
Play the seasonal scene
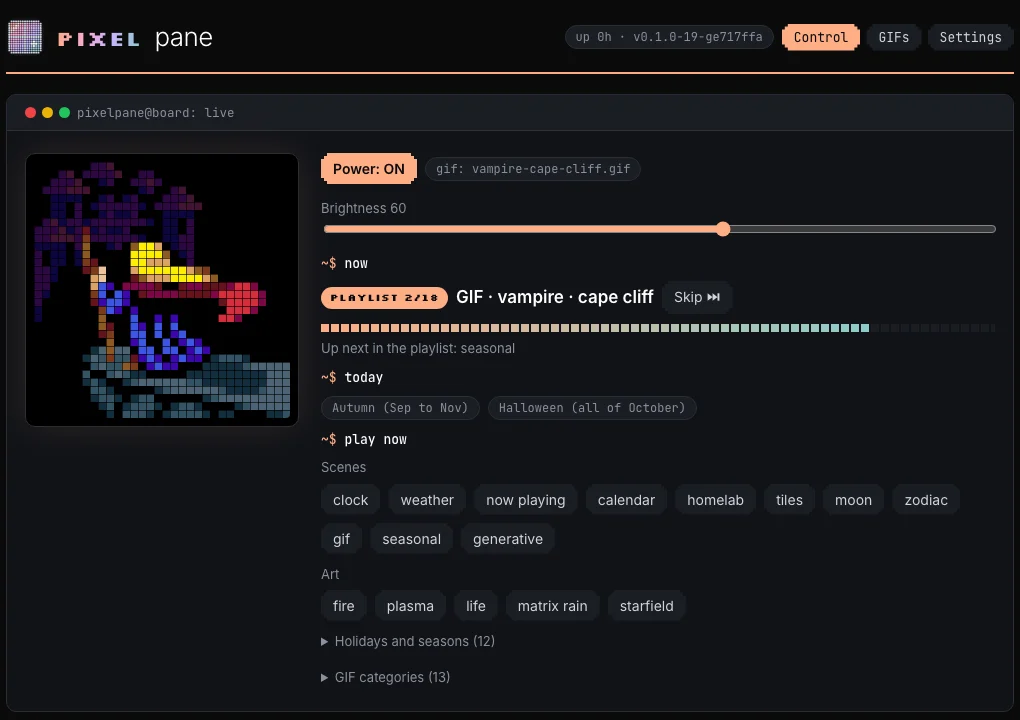point(411,539)
